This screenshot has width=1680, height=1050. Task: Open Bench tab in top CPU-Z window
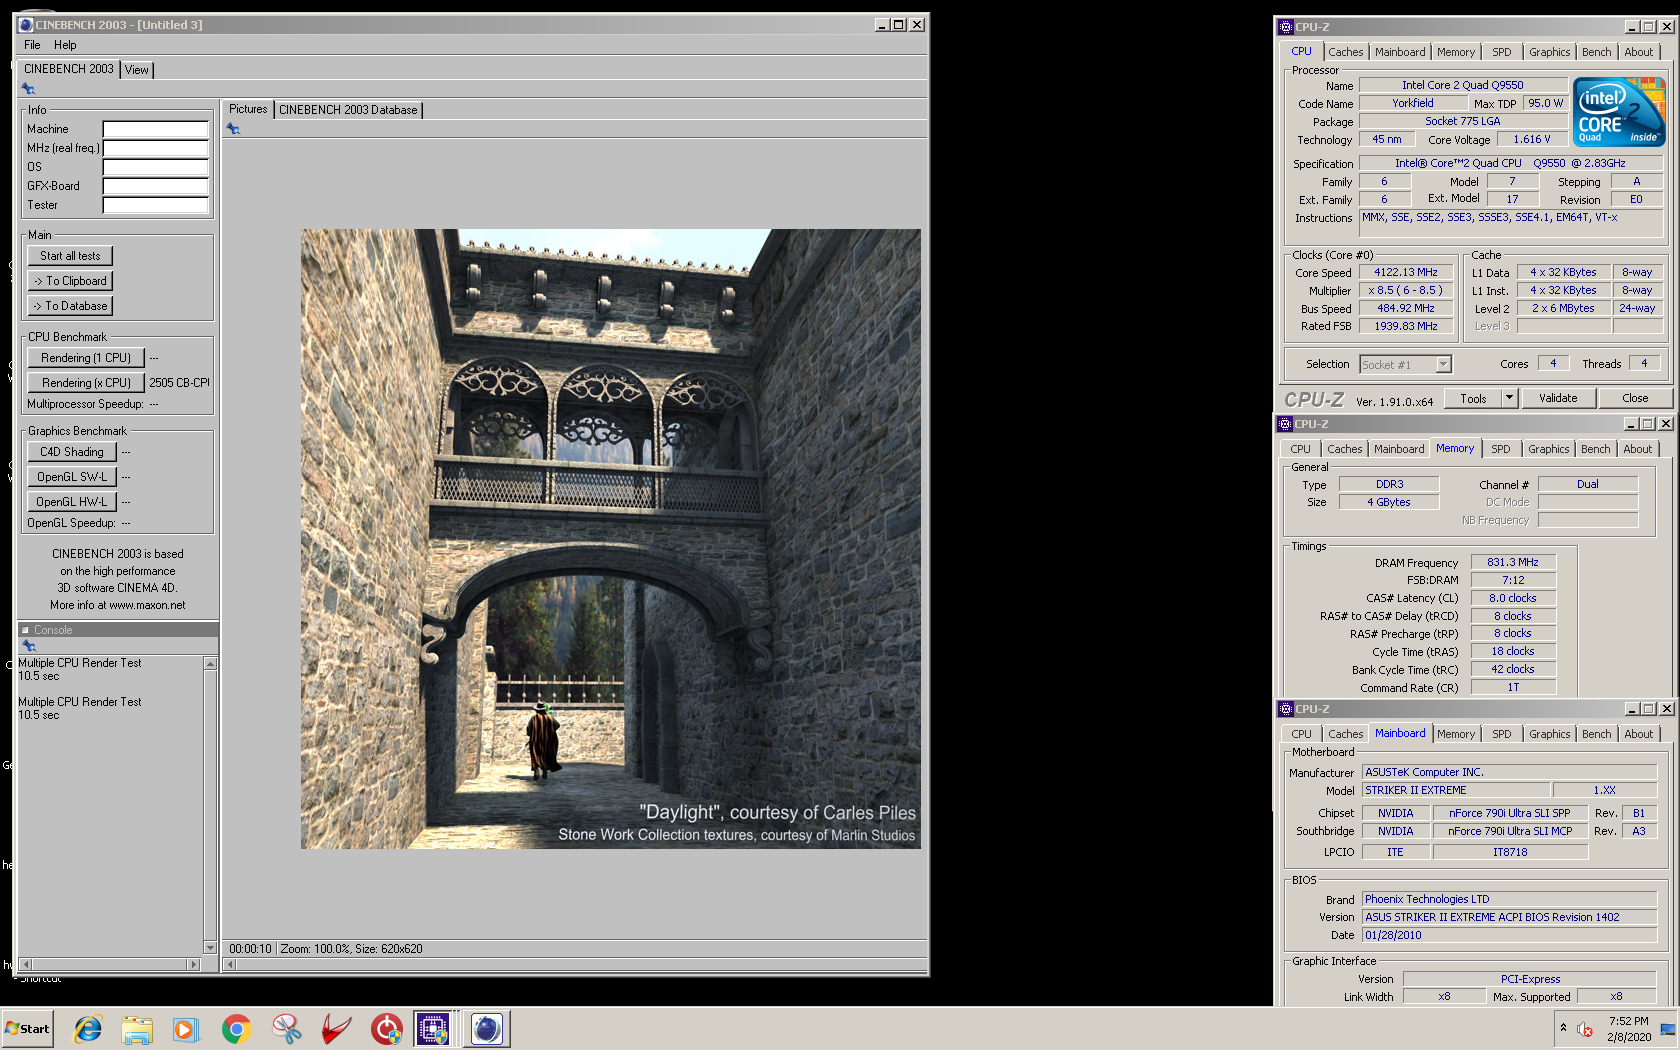[1597, 52]
